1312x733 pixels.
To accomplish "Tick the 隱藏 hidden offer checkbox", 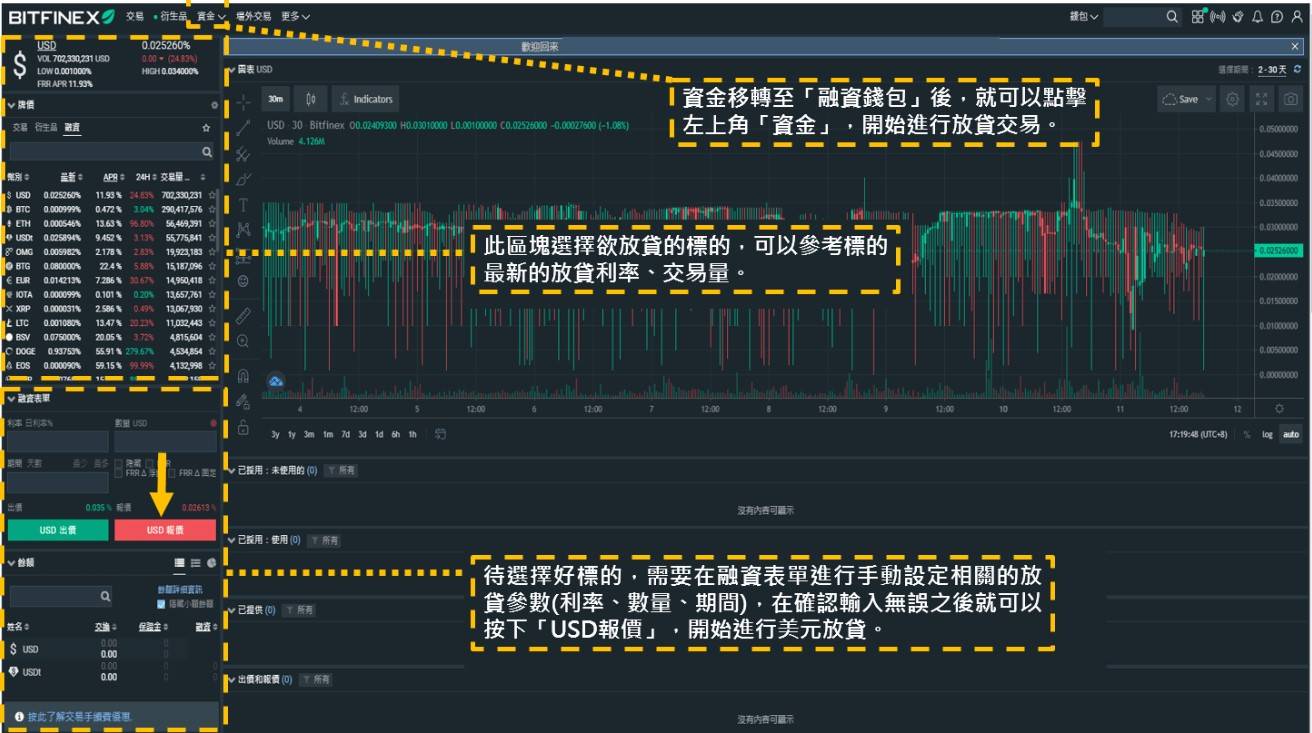I will 119,463.
